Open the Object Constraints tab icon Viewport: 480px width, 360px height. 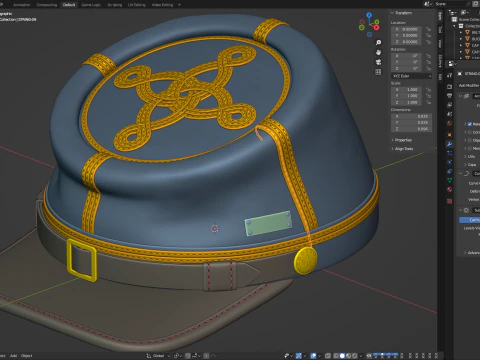pos(449,171)
